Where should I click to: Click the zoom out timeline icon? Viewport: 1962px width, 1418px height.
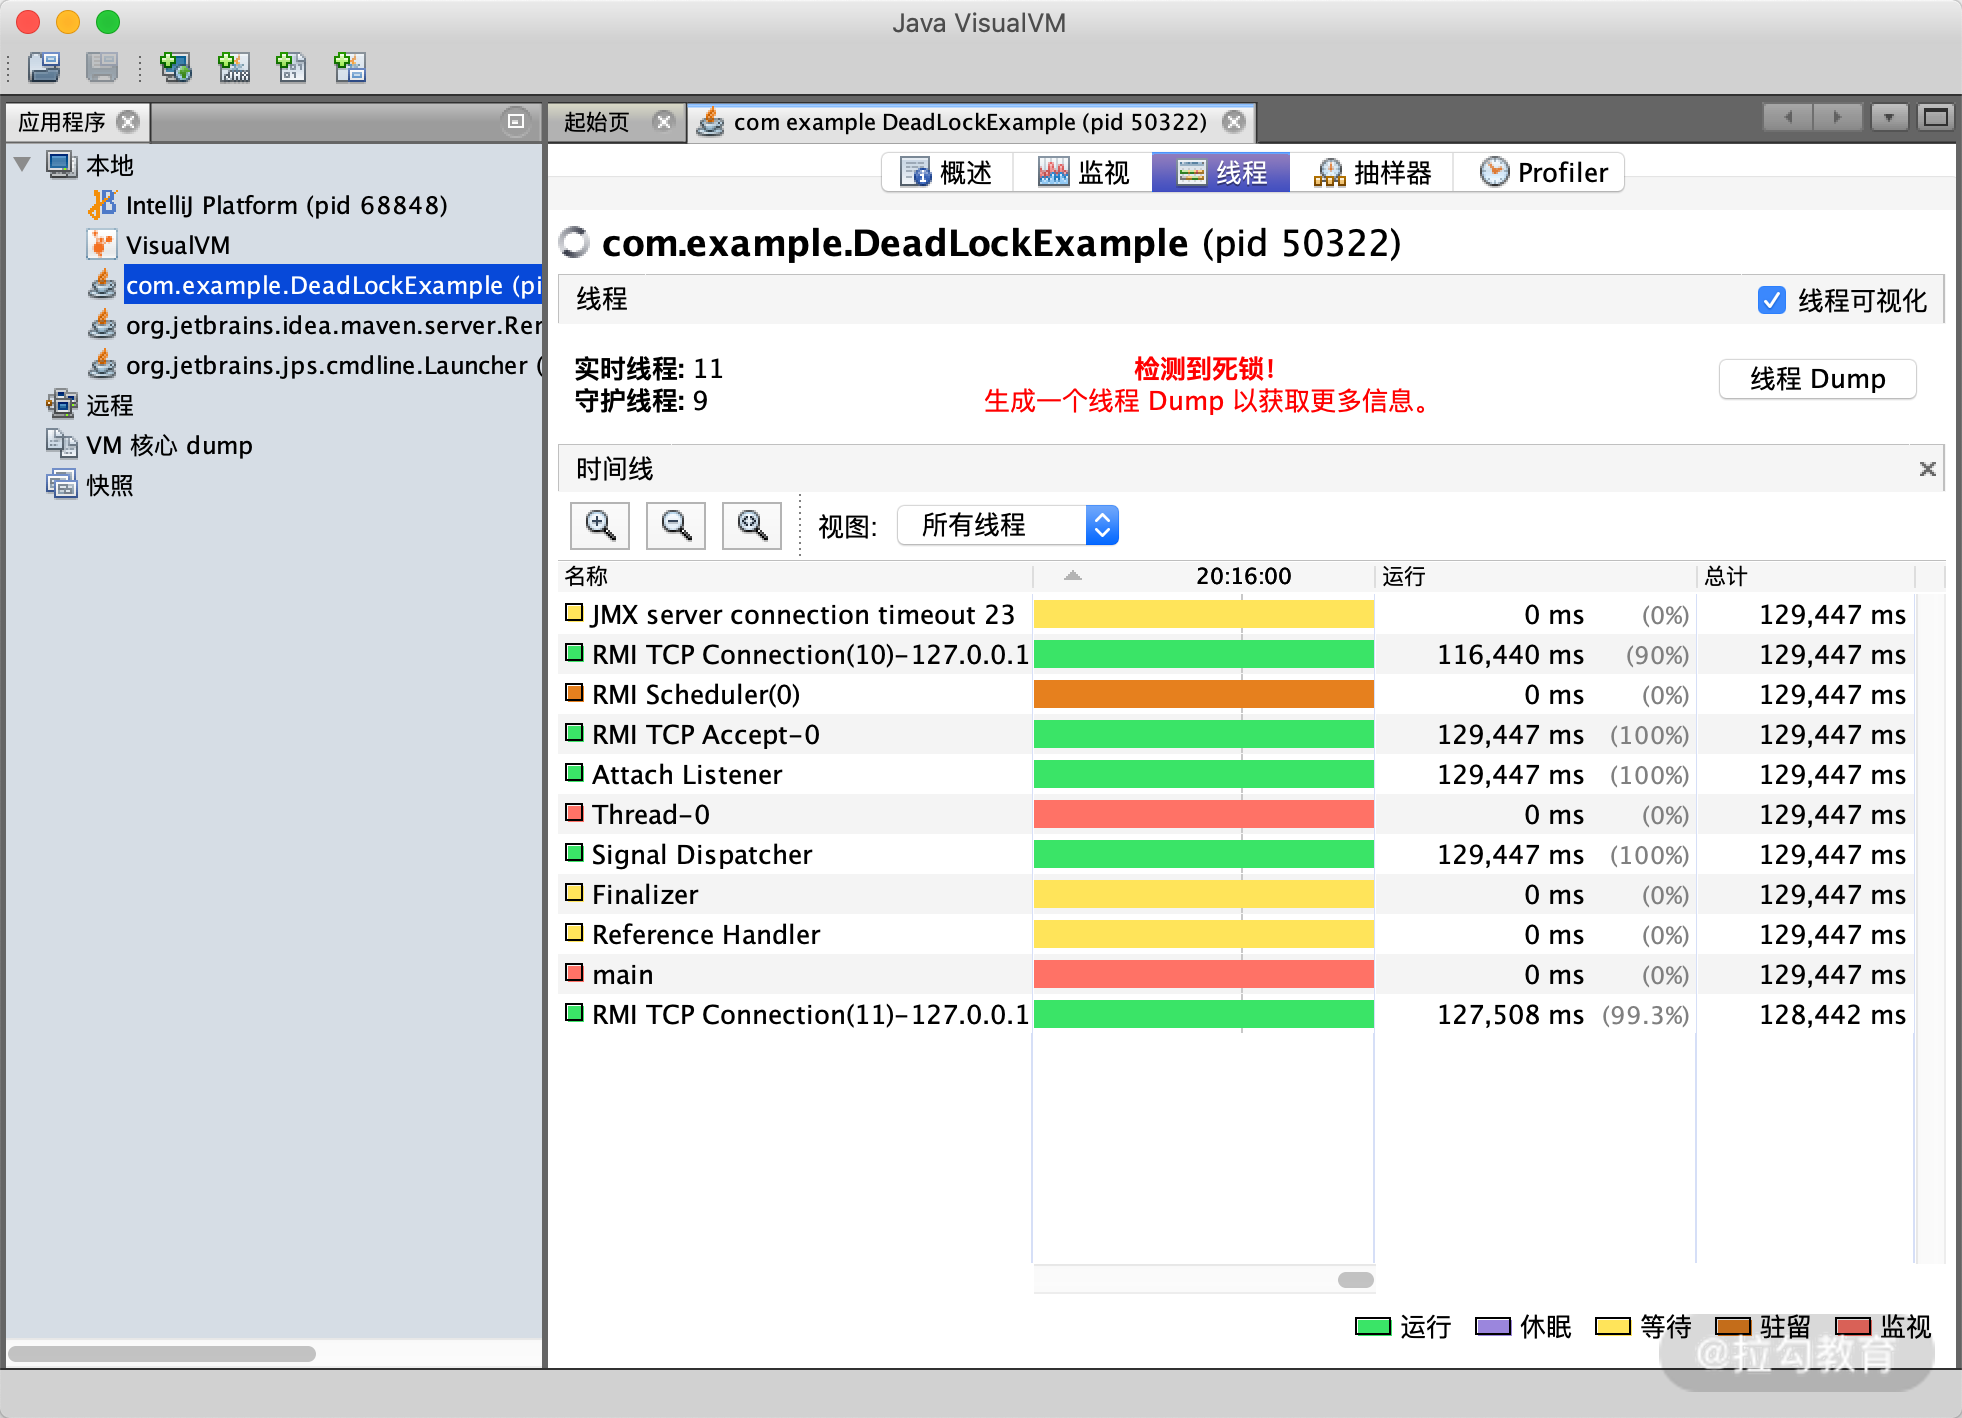(x=676, y=525)
